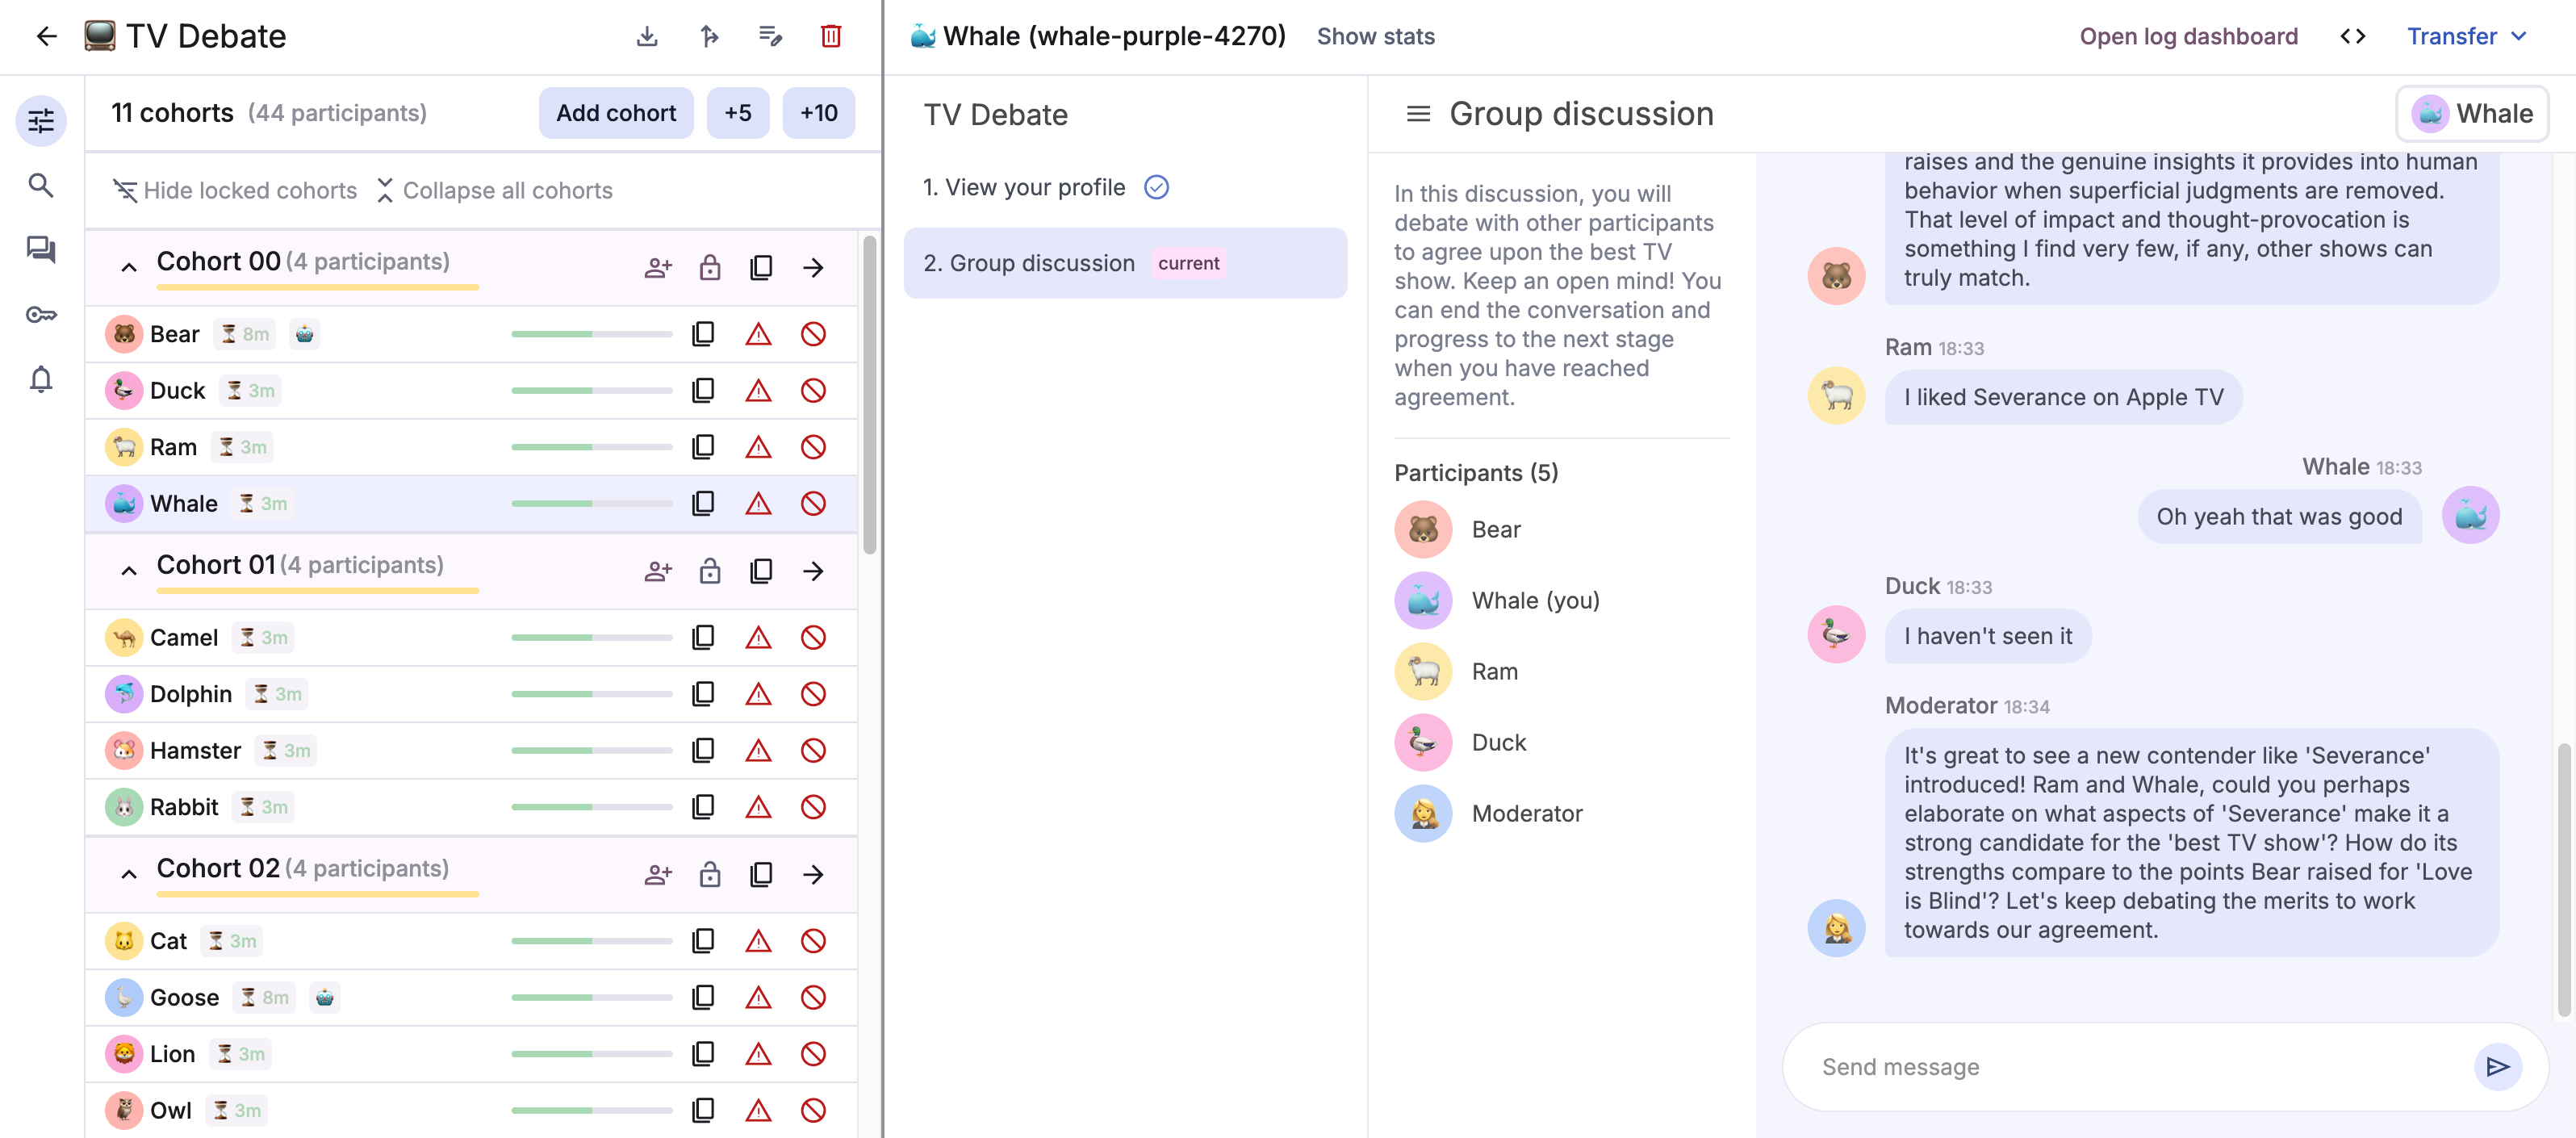Click the download data icon in header
2576x1138 pixels.
pyautogui.click(x=647, y=36)
